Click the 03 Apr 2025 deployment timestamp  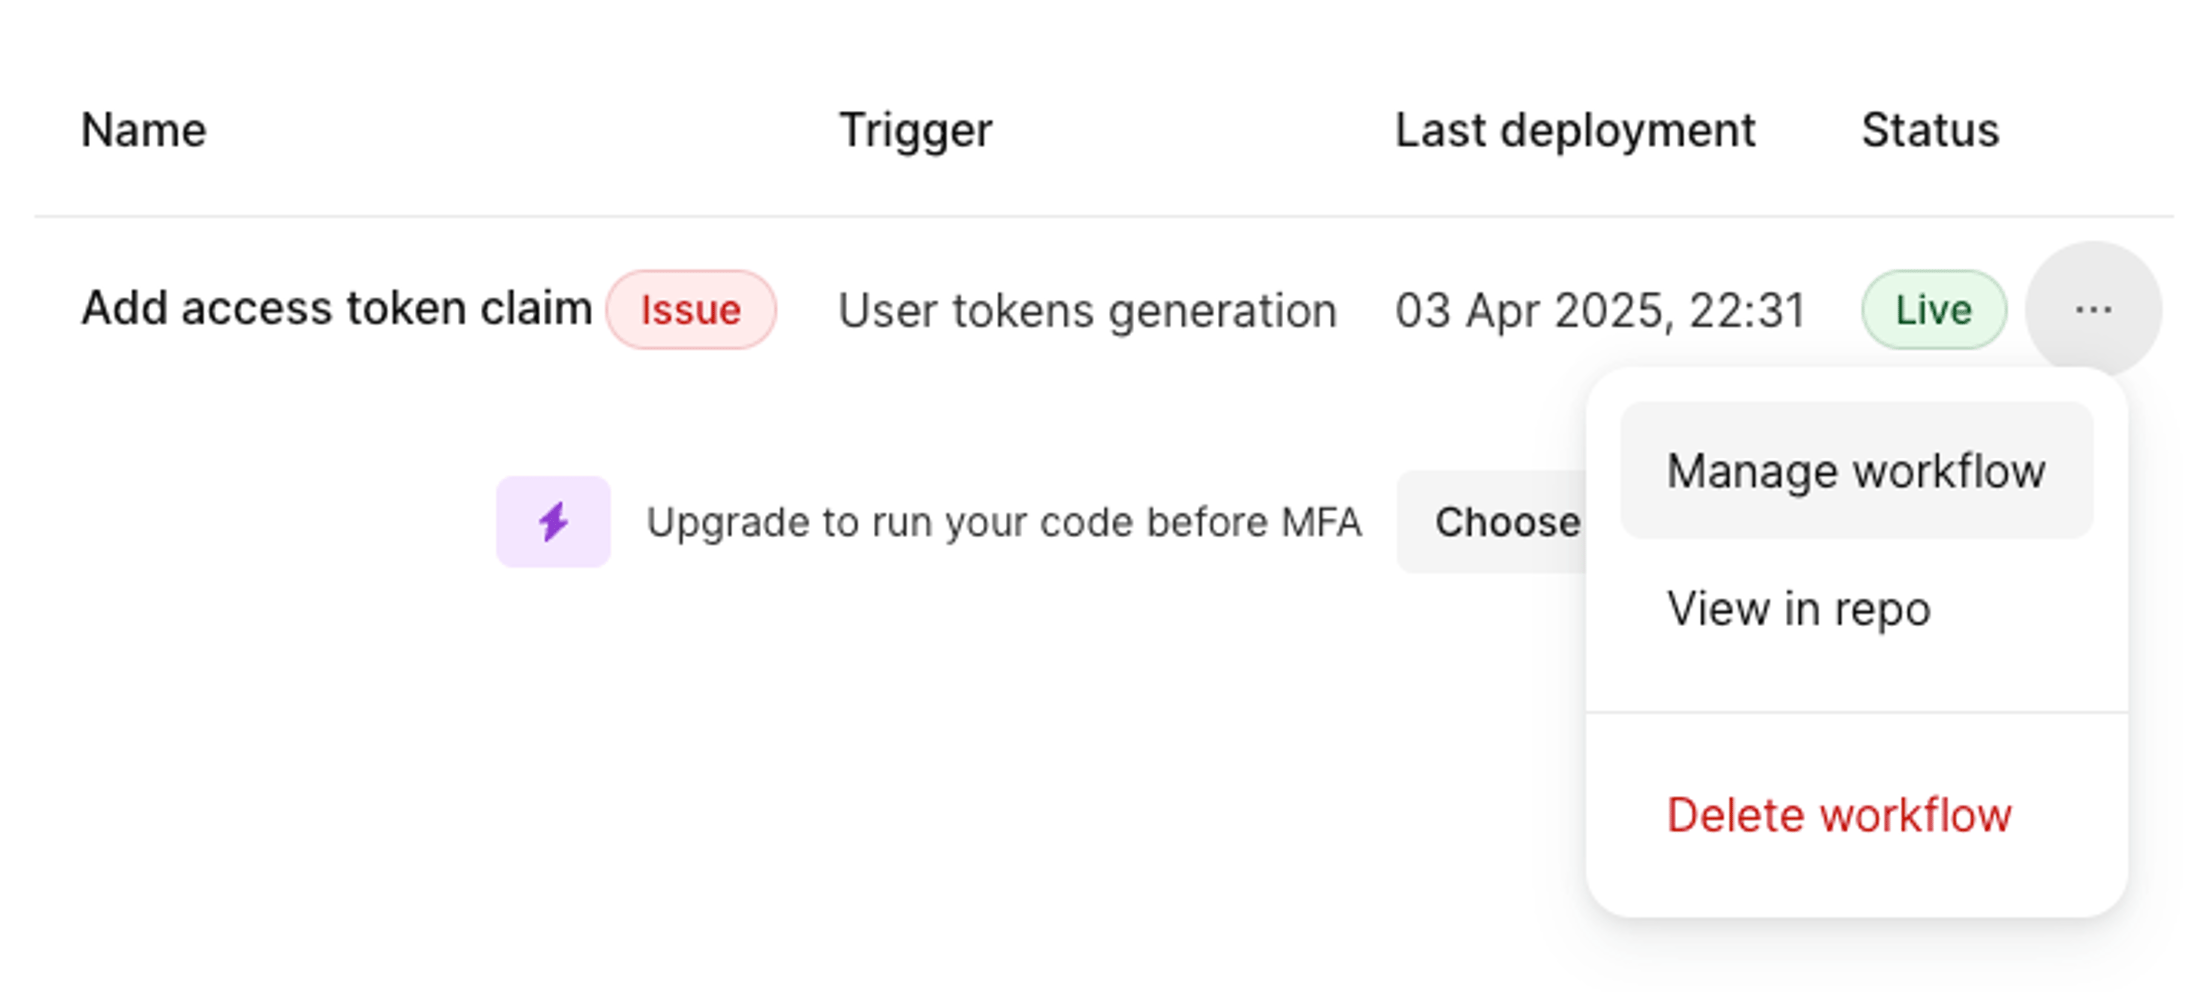pyautogui.click(x=1600, y=310)
